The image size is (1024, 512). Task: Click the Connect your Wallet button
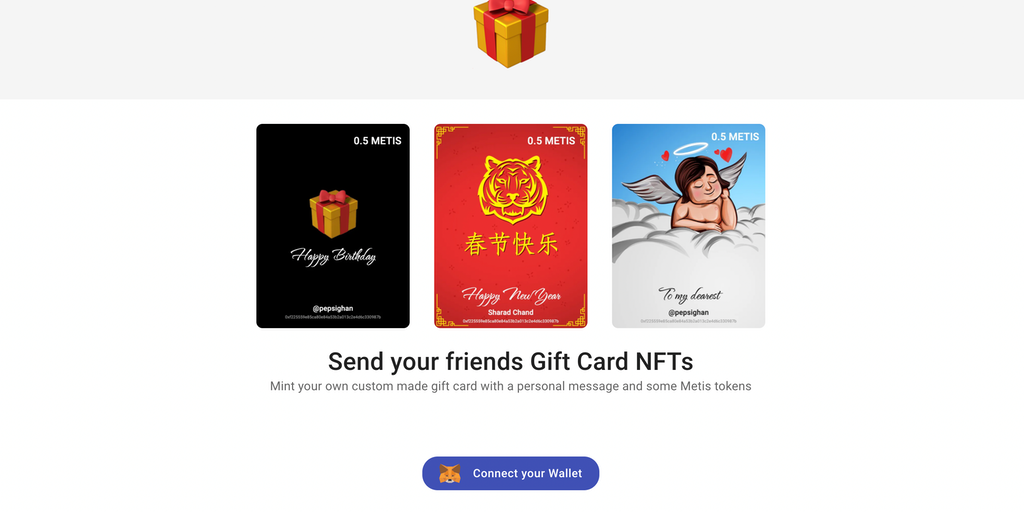point(510,473)
